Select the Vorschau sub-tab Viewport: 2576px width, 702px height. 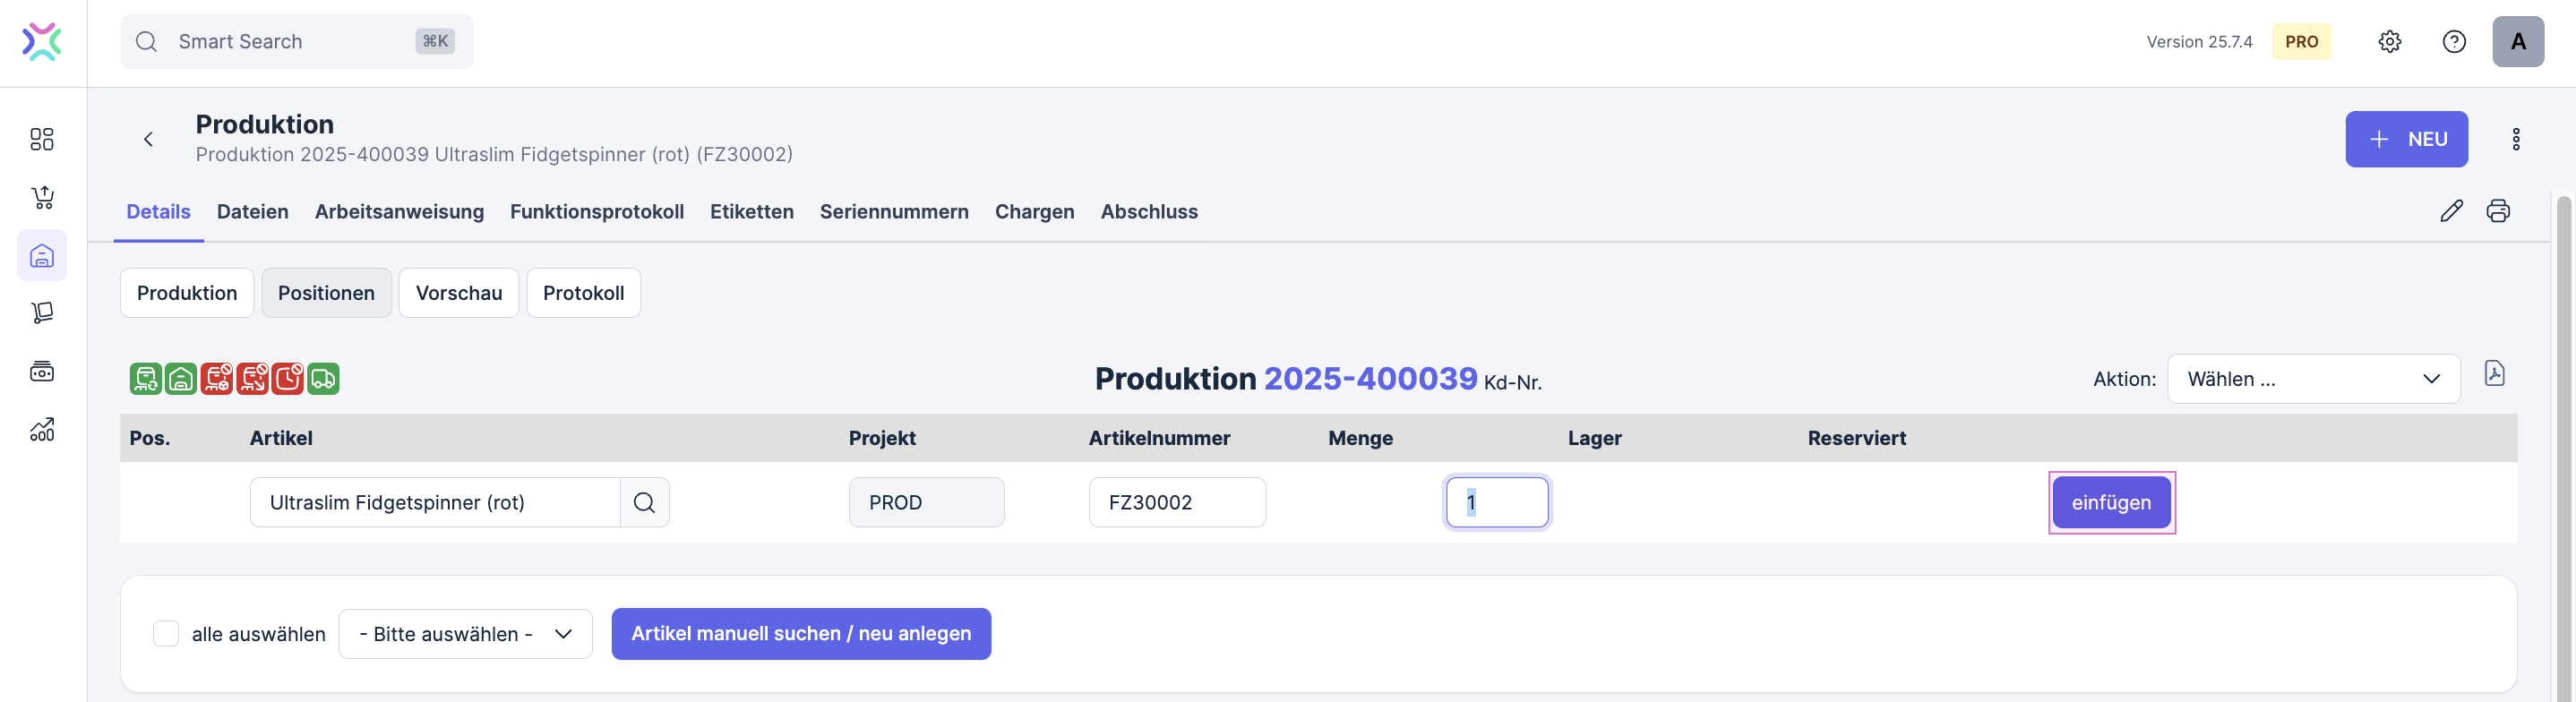(458, 293)
